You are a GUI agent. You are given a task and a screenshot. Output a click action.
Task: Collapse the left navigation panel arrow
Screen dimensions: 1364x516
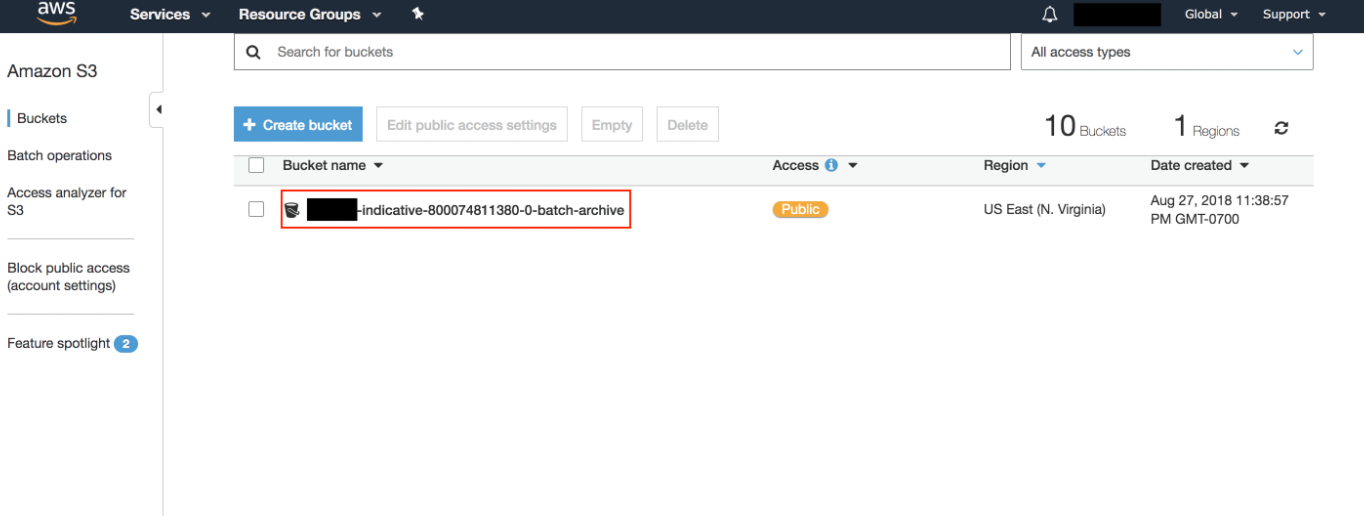[158, 109]
